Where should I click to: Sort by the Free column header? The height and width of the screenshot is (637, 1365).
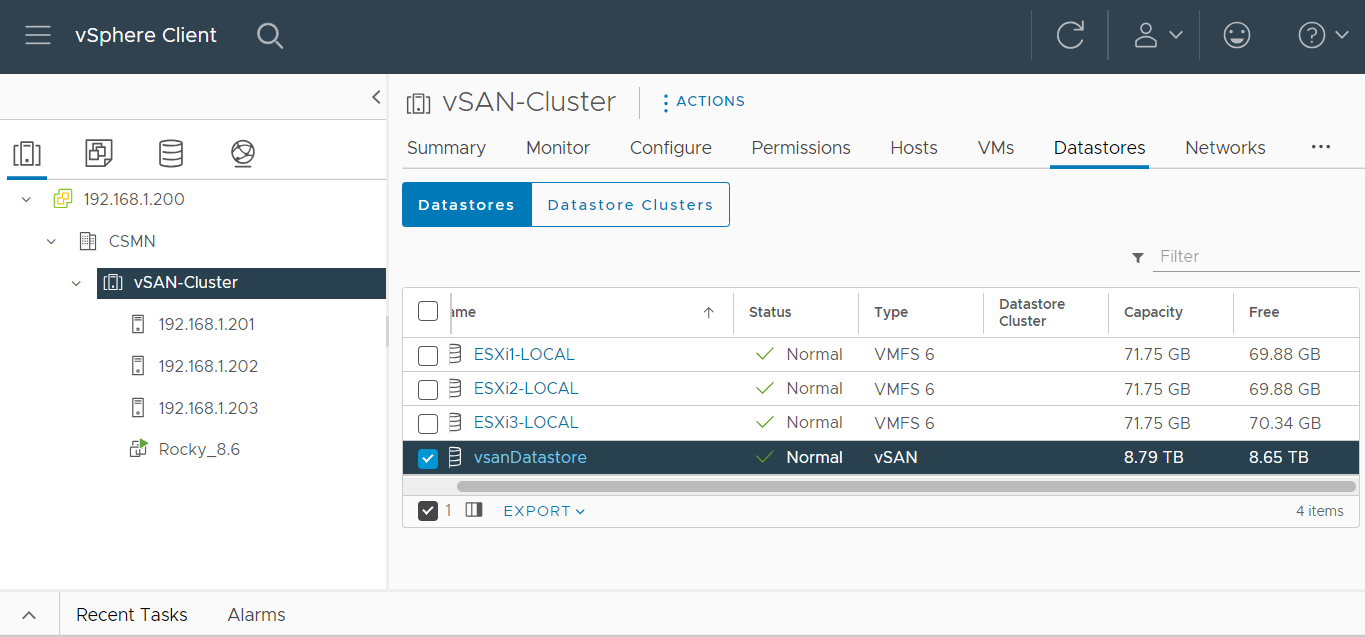click(x=1264, y=312)
